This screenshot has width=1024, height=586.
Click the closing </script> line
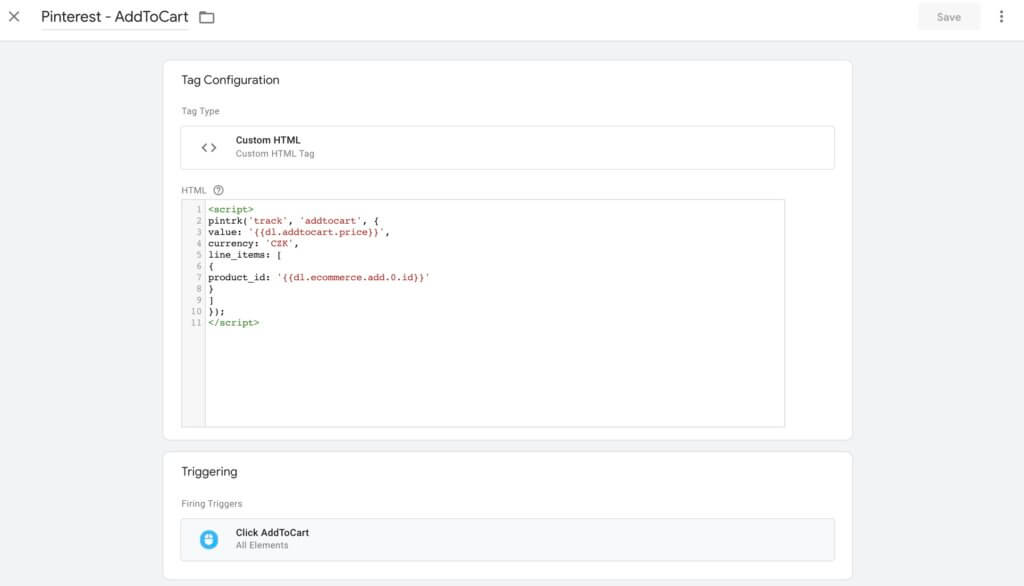click(233, 323)
